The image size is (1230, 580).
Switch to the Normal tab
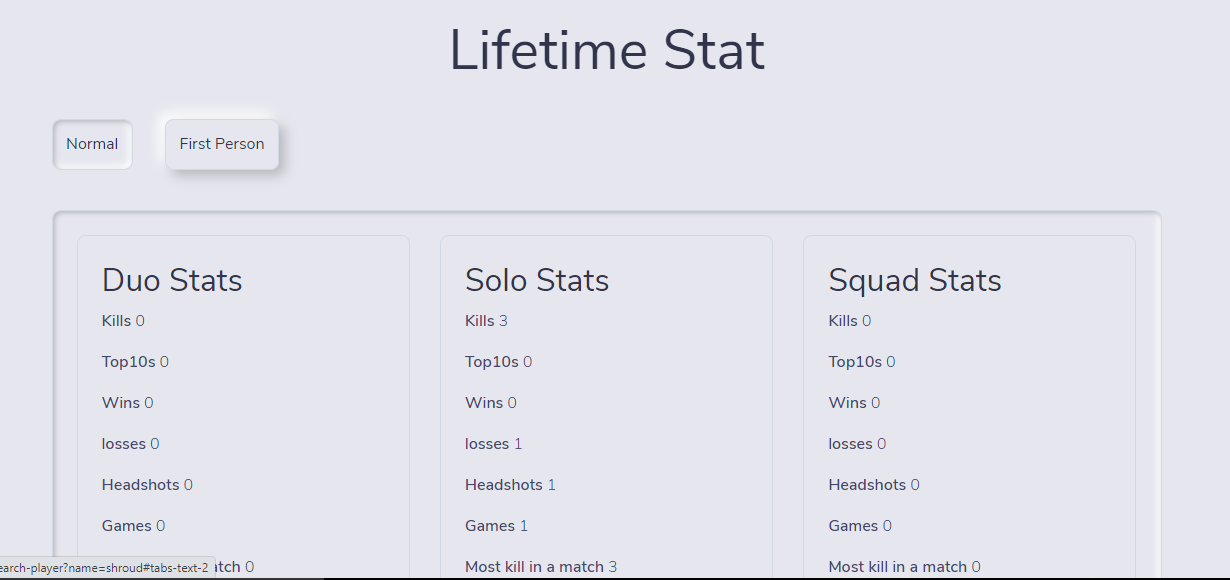(92, 144)
